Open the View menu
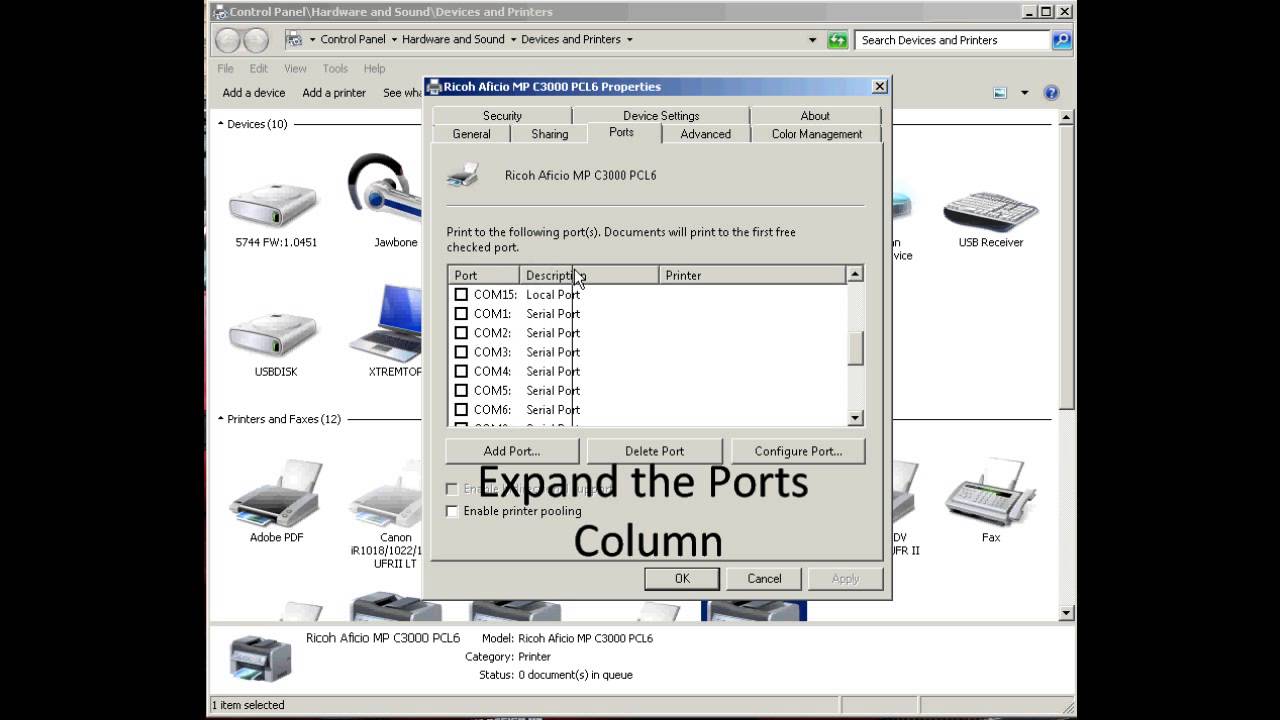 tap(295, 69)
